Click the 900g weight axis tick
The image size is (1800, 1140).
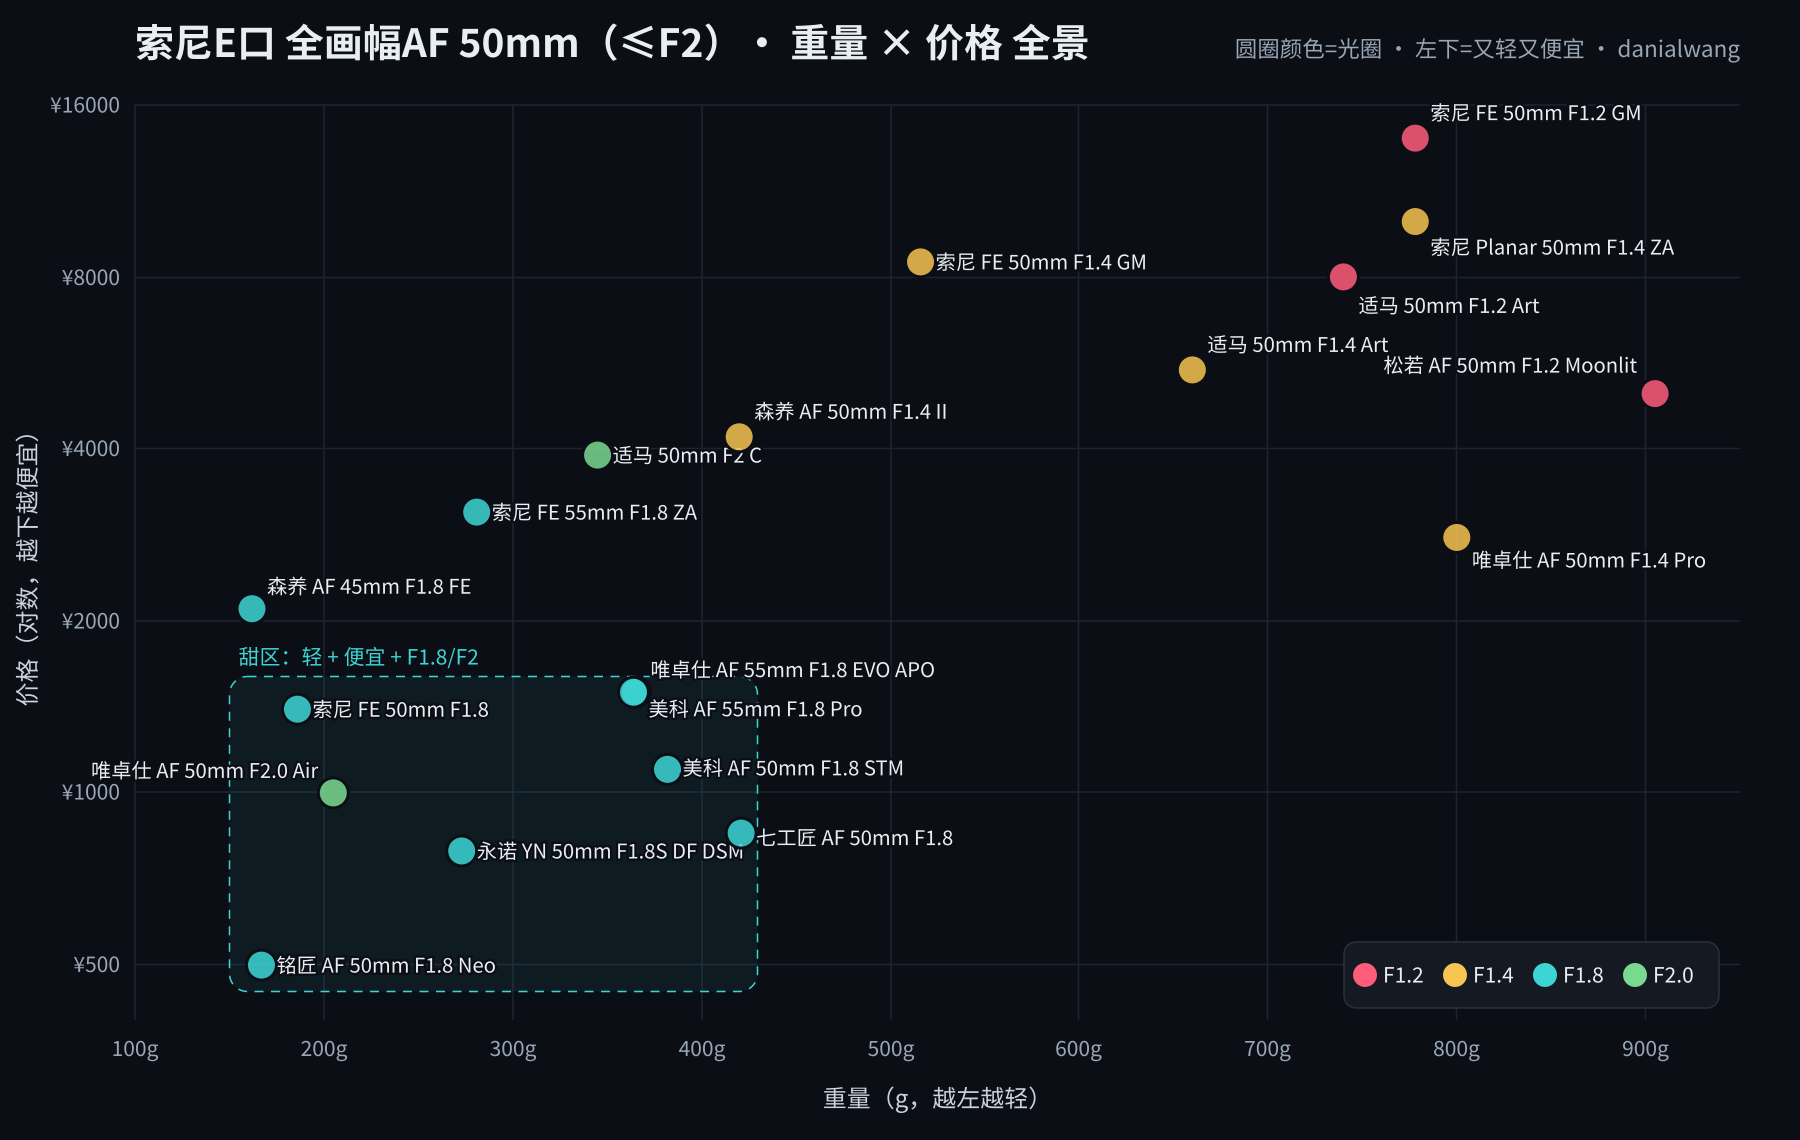[1645, 1049]
